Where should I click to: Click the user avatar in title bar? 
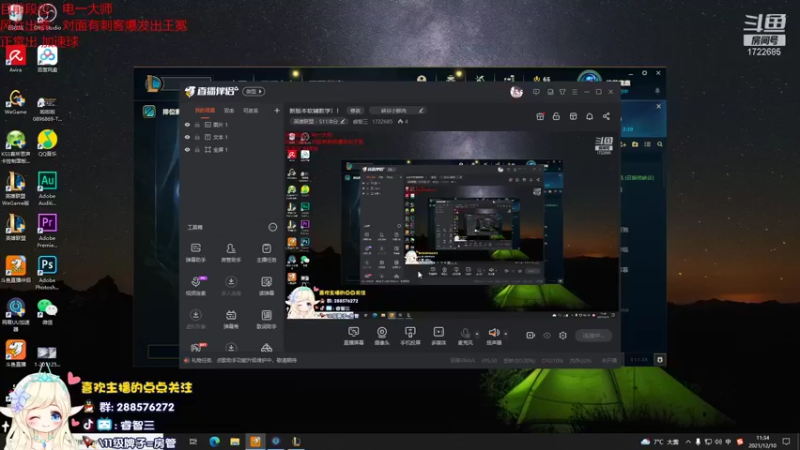click(x=516, y=92)
